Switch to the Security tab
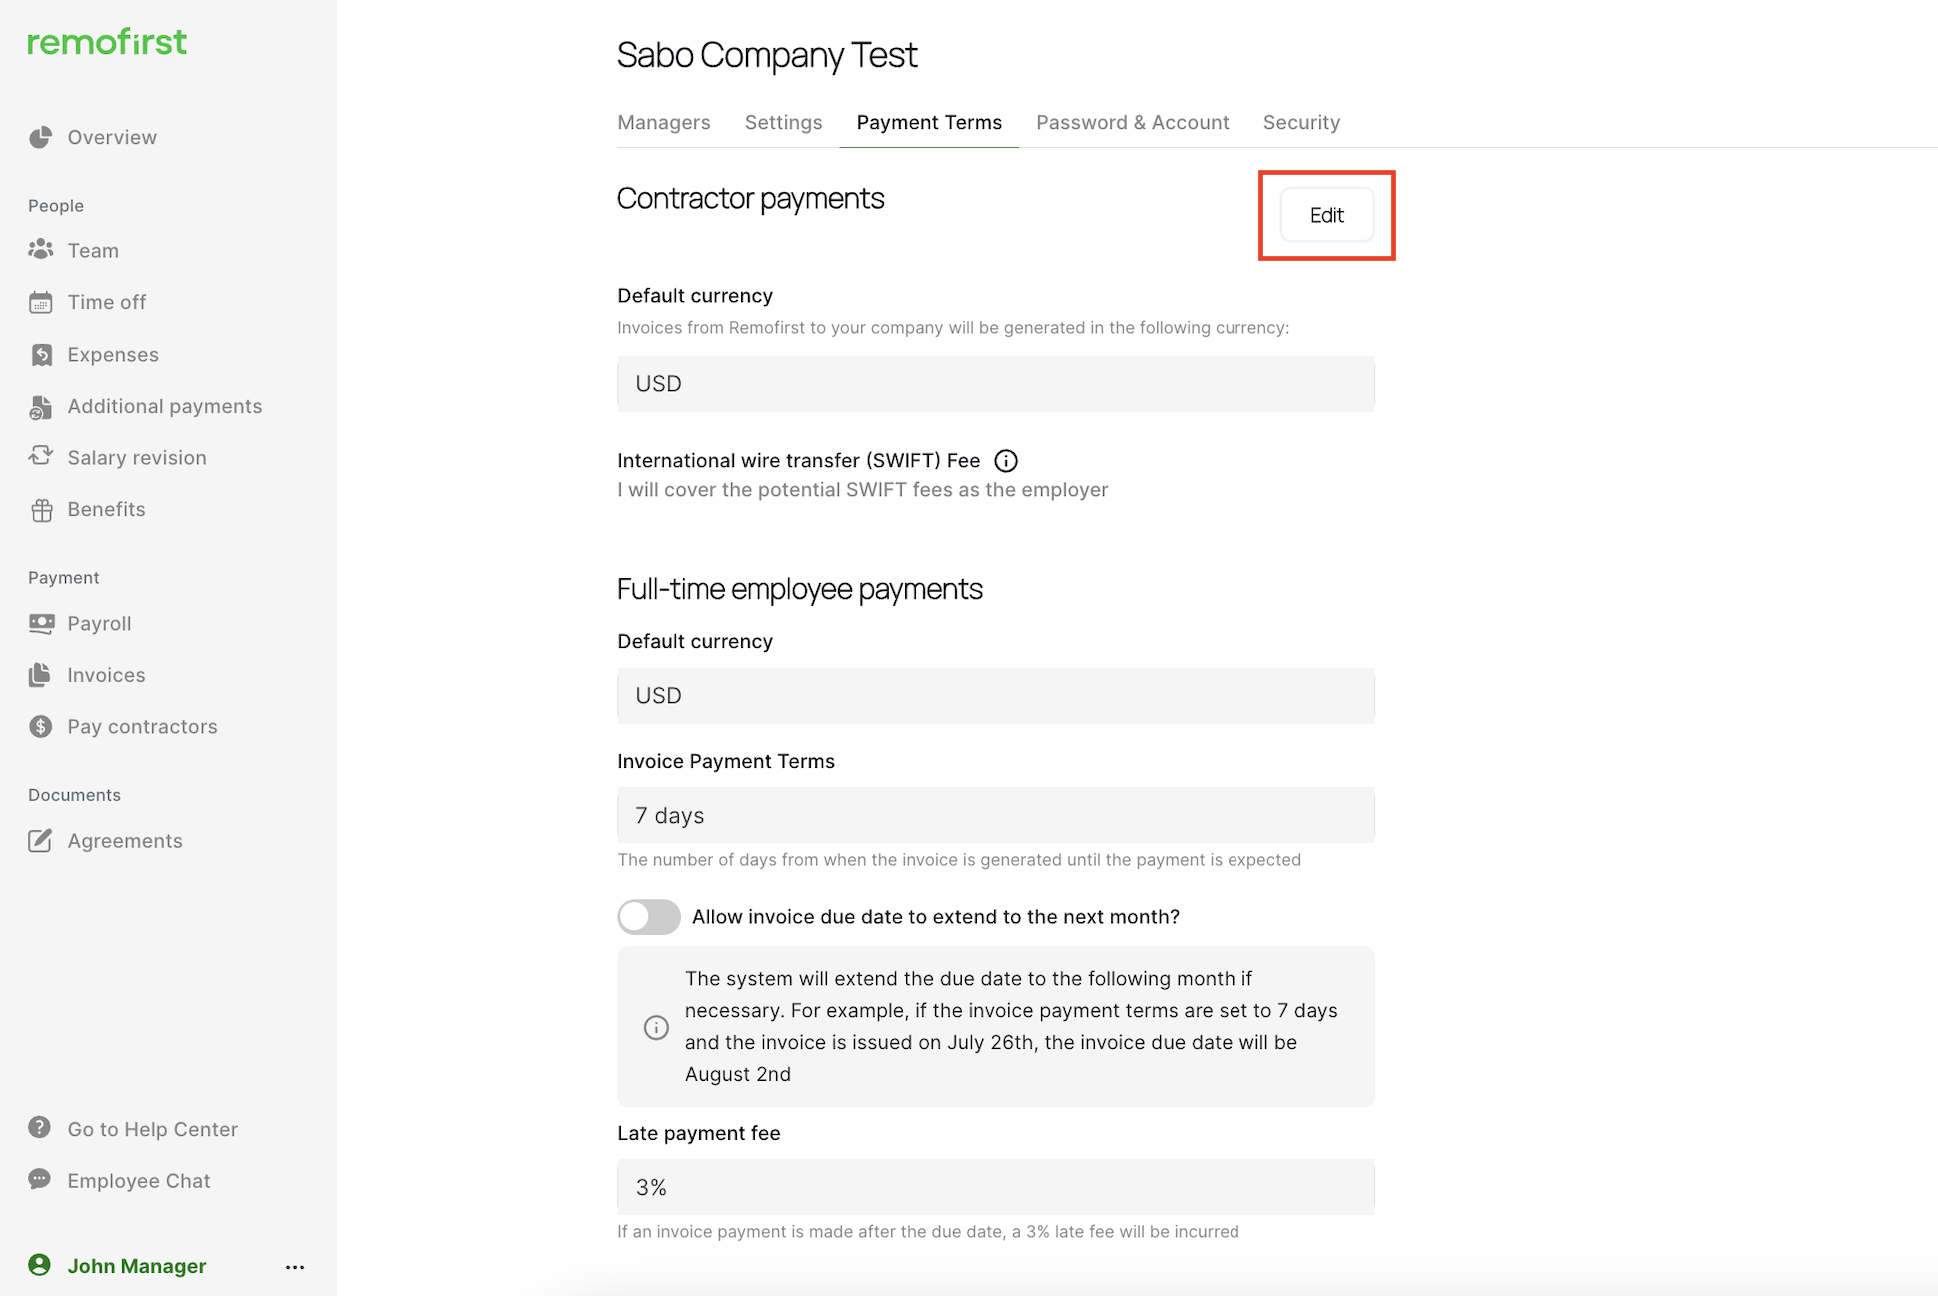Image resolution: width=1938 pixels, height=1296 pixels. tap(1301, 122)
